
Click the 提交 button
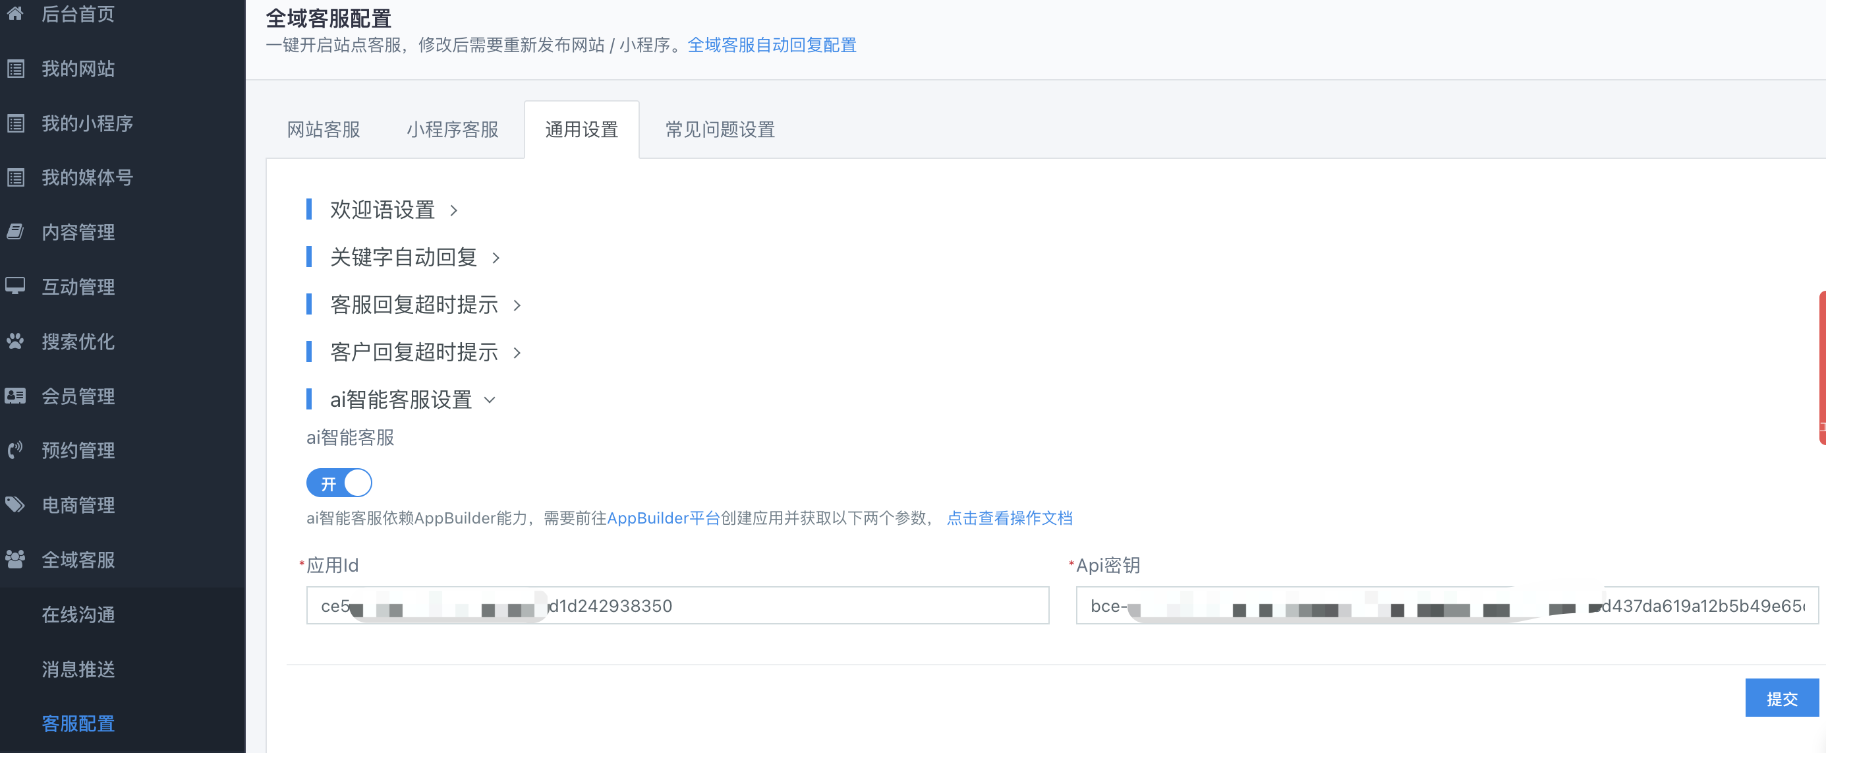[x=1782, y=698]
